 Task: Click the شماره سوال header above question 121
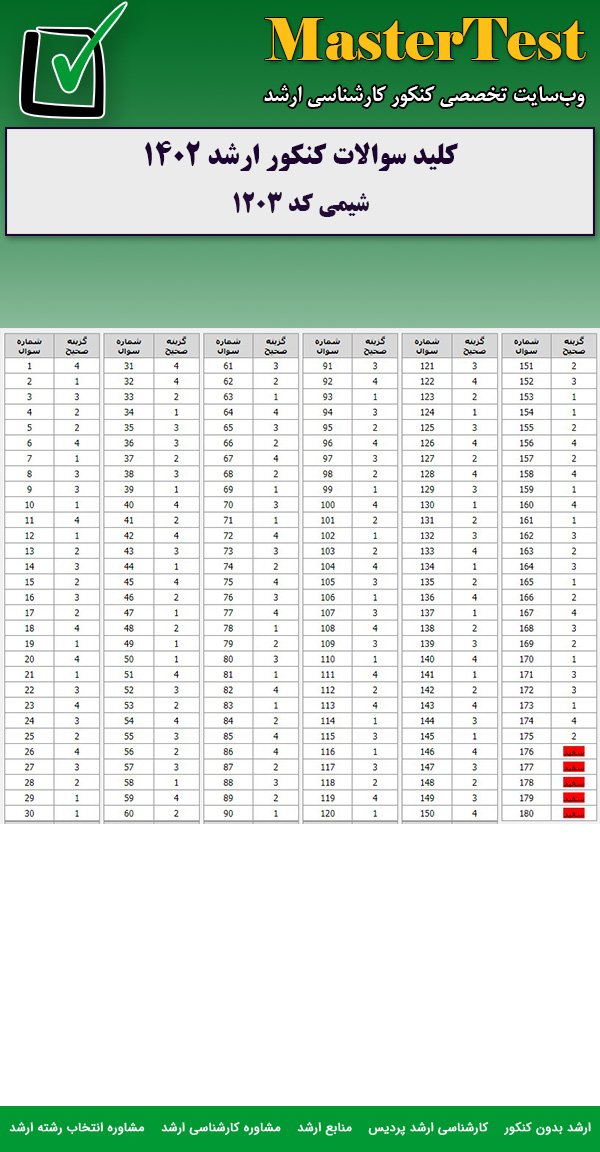[427, 345]
